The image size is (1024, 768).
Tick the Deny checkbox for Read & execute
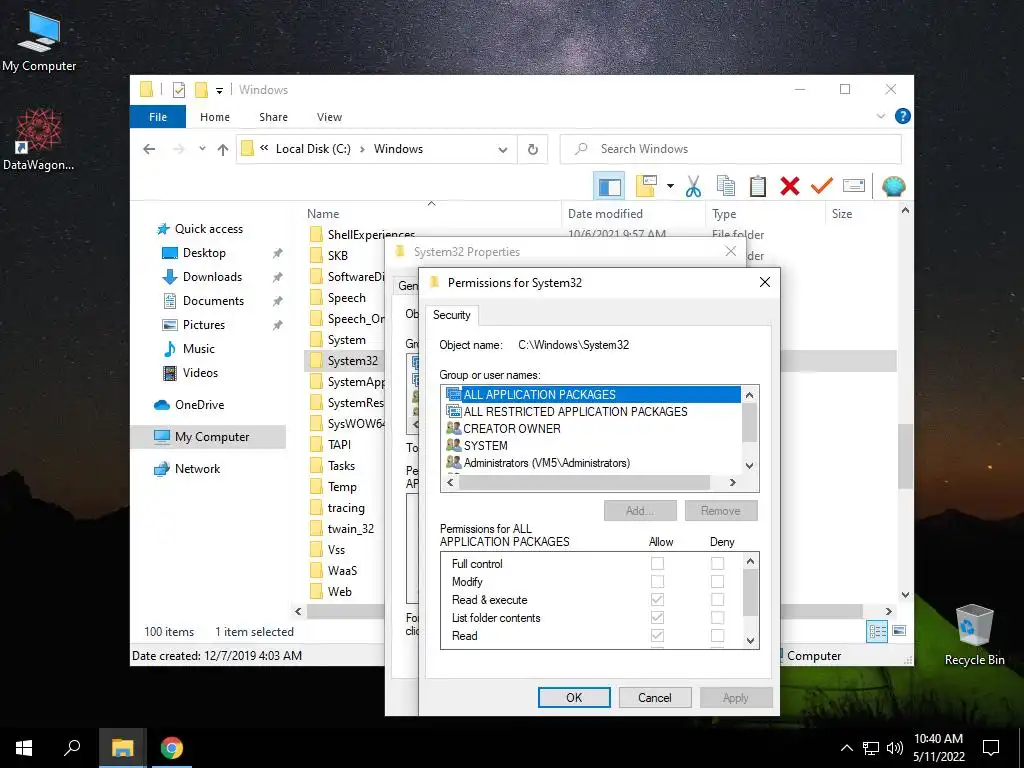717,600
